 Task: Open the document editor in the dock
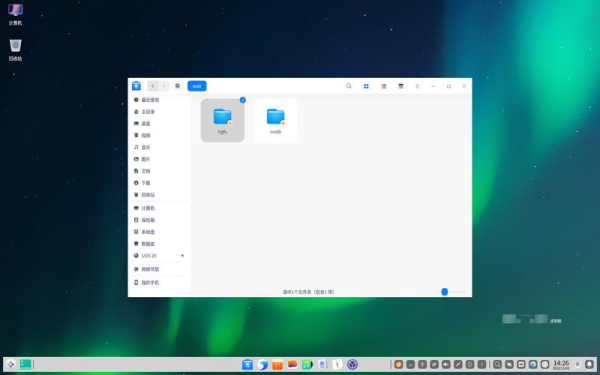[322, 364]
